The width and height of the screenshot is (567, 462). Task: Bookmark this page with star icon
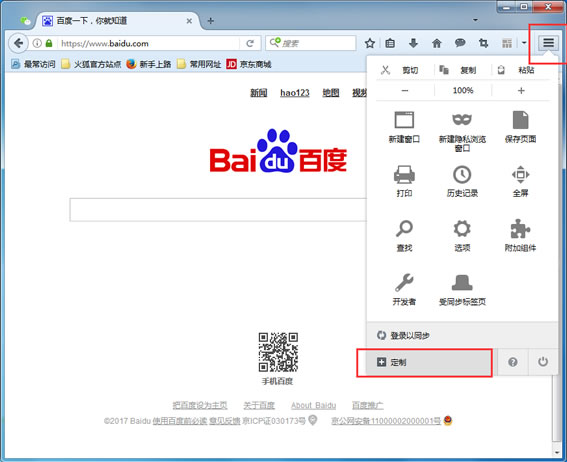(x=370, y=43)
